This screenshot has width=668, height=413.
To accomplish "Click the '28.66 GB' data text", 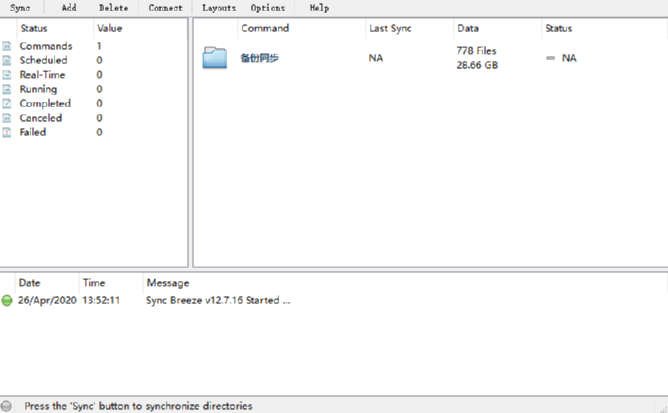I will pyautogui.click(x=477, y=65).
